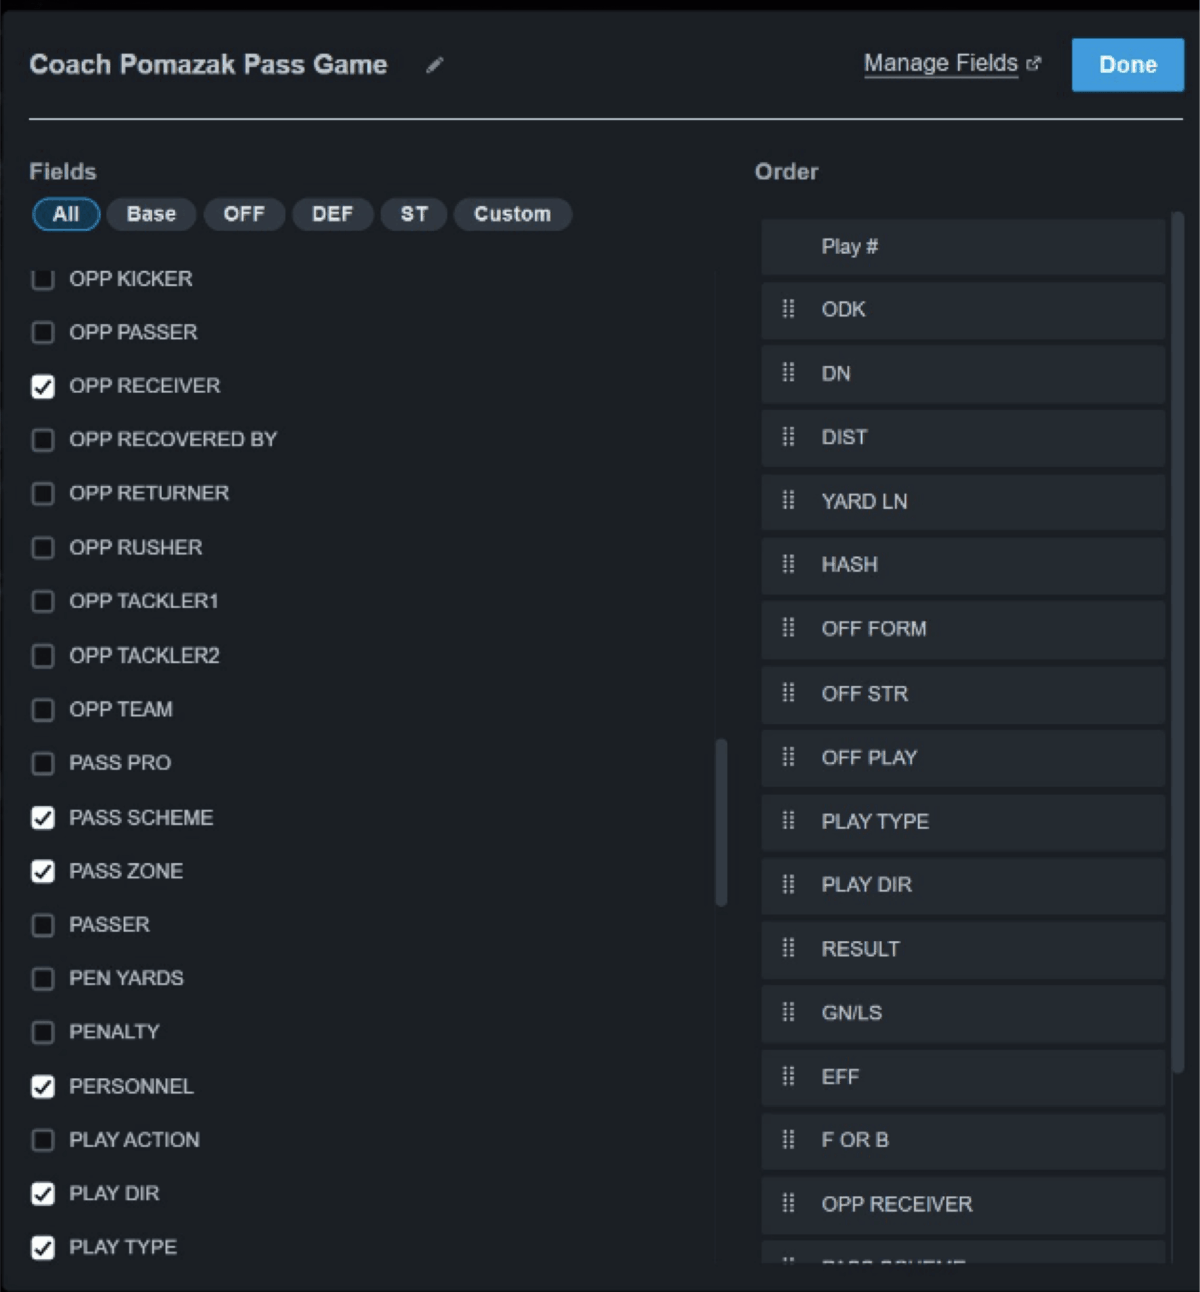
Task: Click the pencil icon to rename the view
Action: [x=434, y=65]
